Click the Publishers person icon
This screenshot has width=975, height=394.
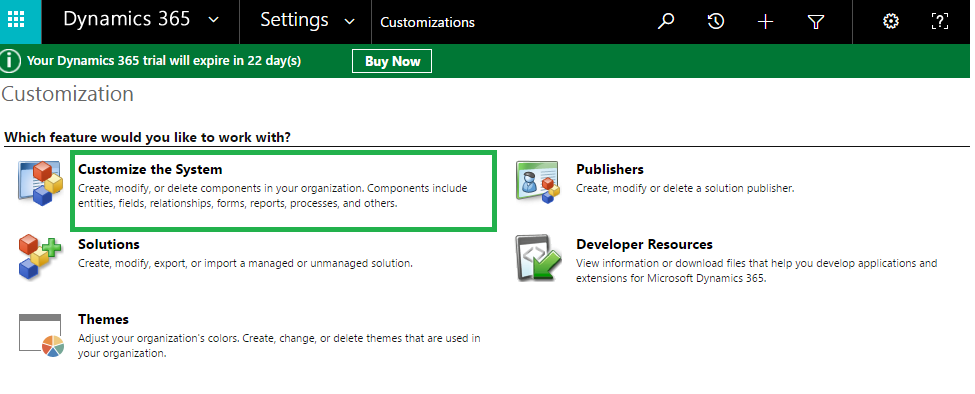(x=538, y=183)
